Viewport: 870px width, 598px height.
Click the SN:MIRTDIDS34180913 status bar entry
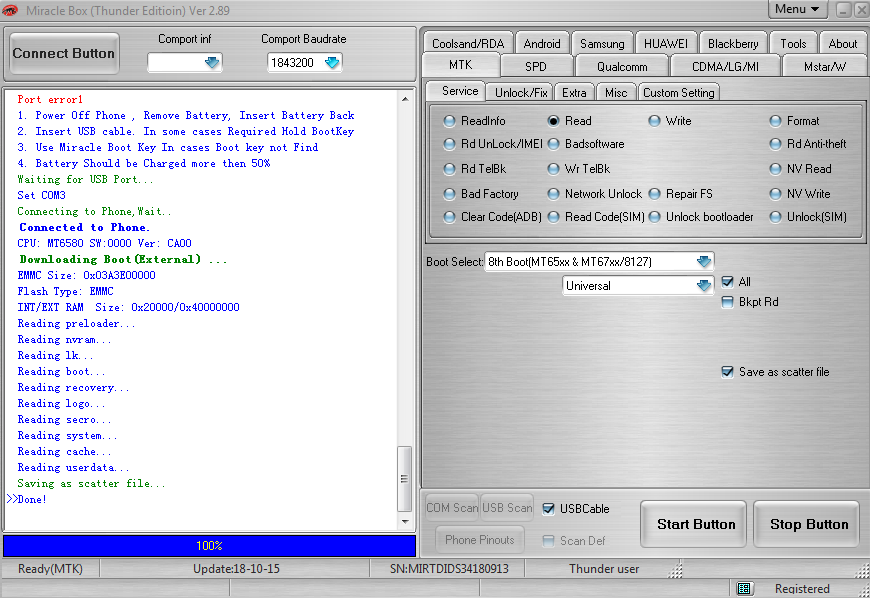[449, 569]
